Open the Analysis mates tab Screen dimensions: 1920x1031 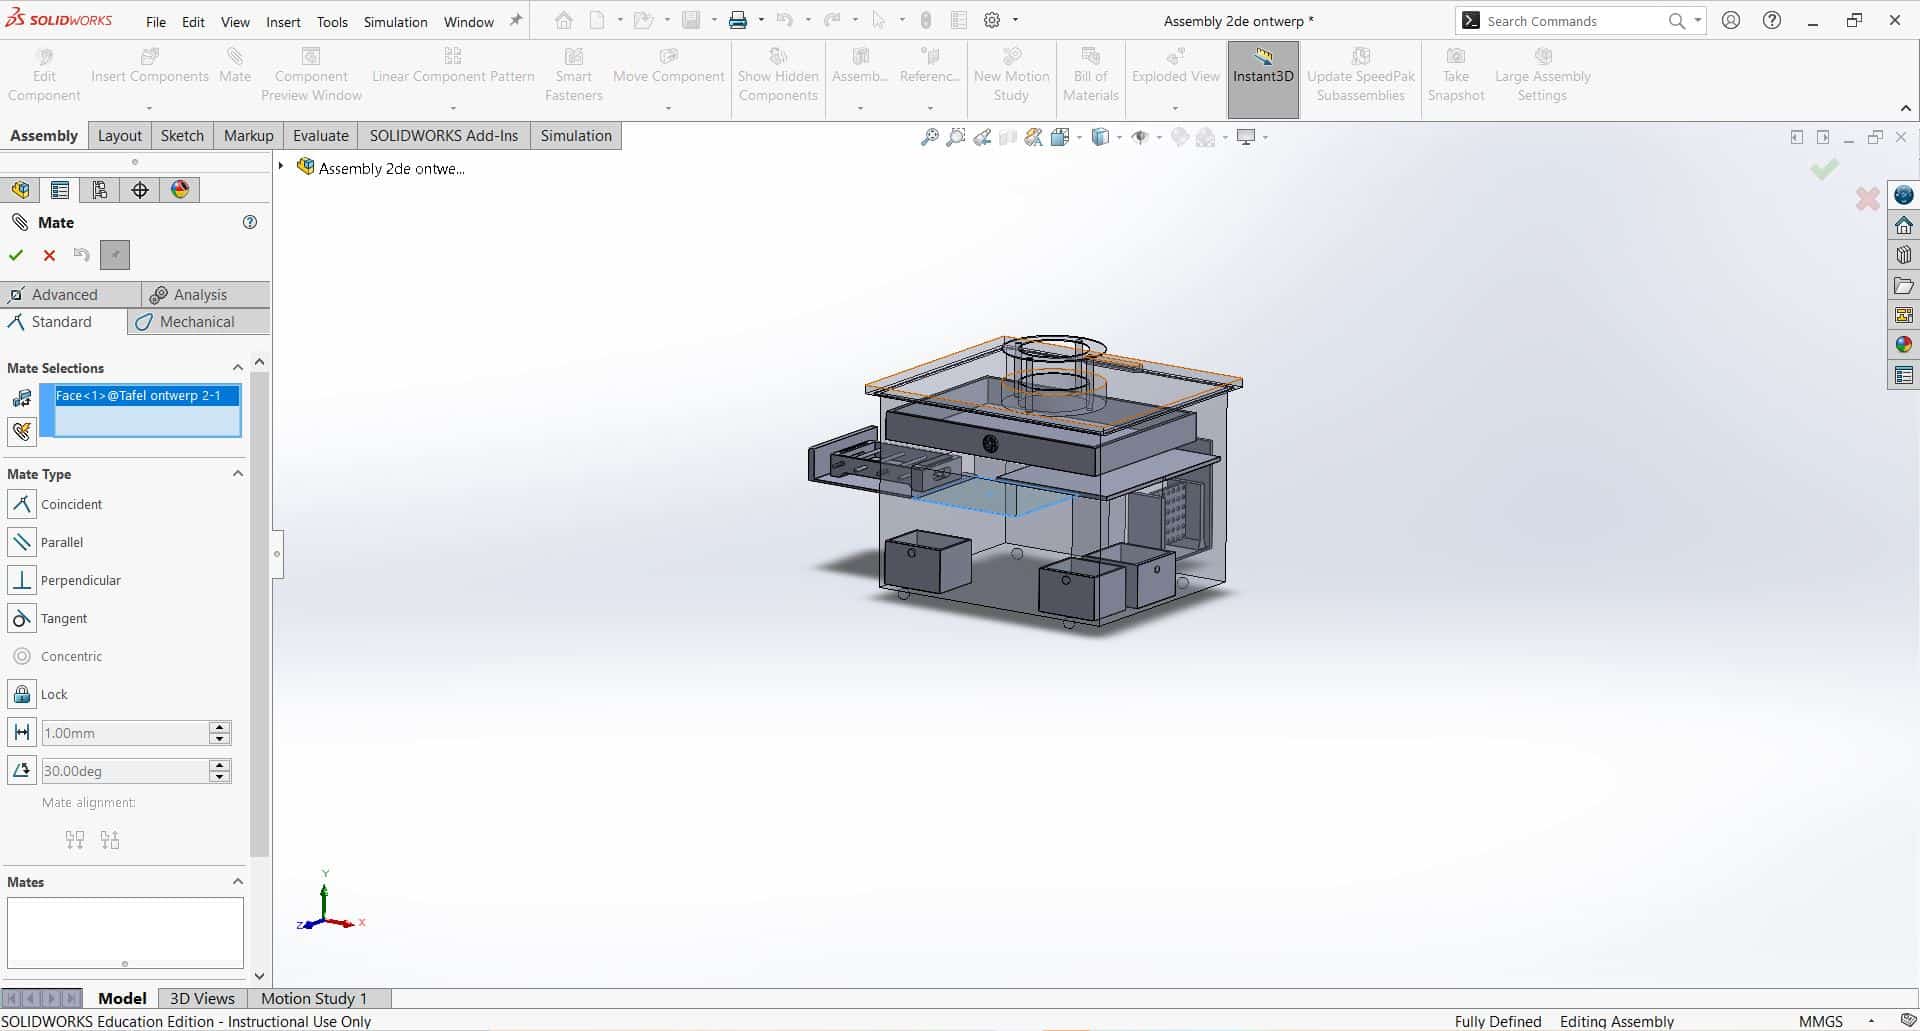point(205,295)
